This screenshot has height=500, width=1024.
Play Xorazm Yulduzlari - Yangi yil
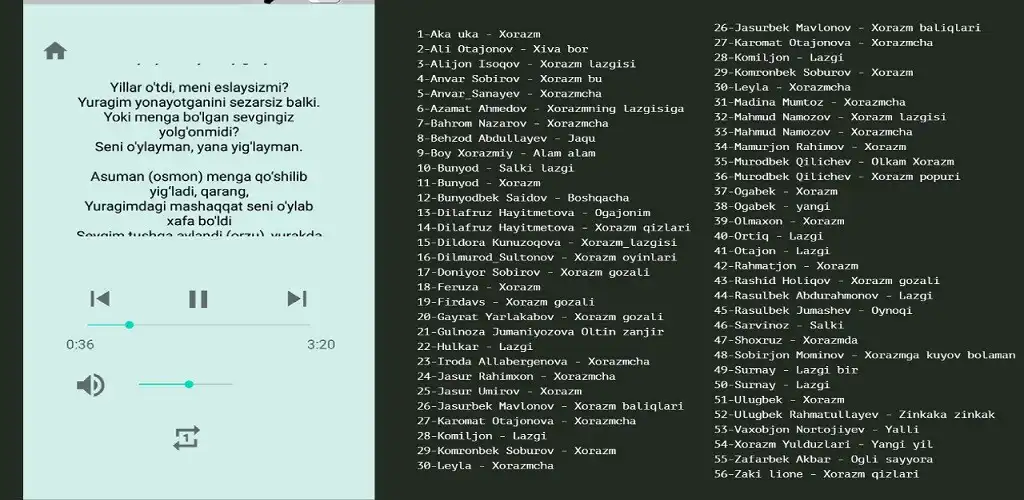(x=822, y=444)
